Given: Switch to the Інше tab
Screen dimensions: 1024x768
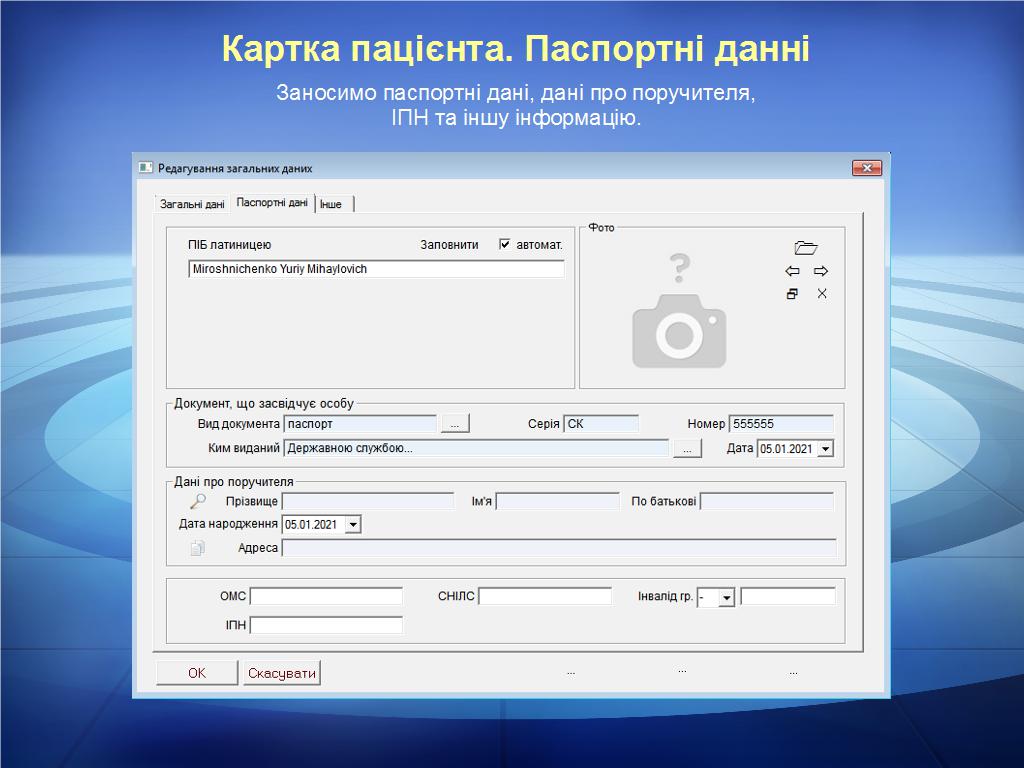Looking at the screenshot, I should [x=331, y=204].
